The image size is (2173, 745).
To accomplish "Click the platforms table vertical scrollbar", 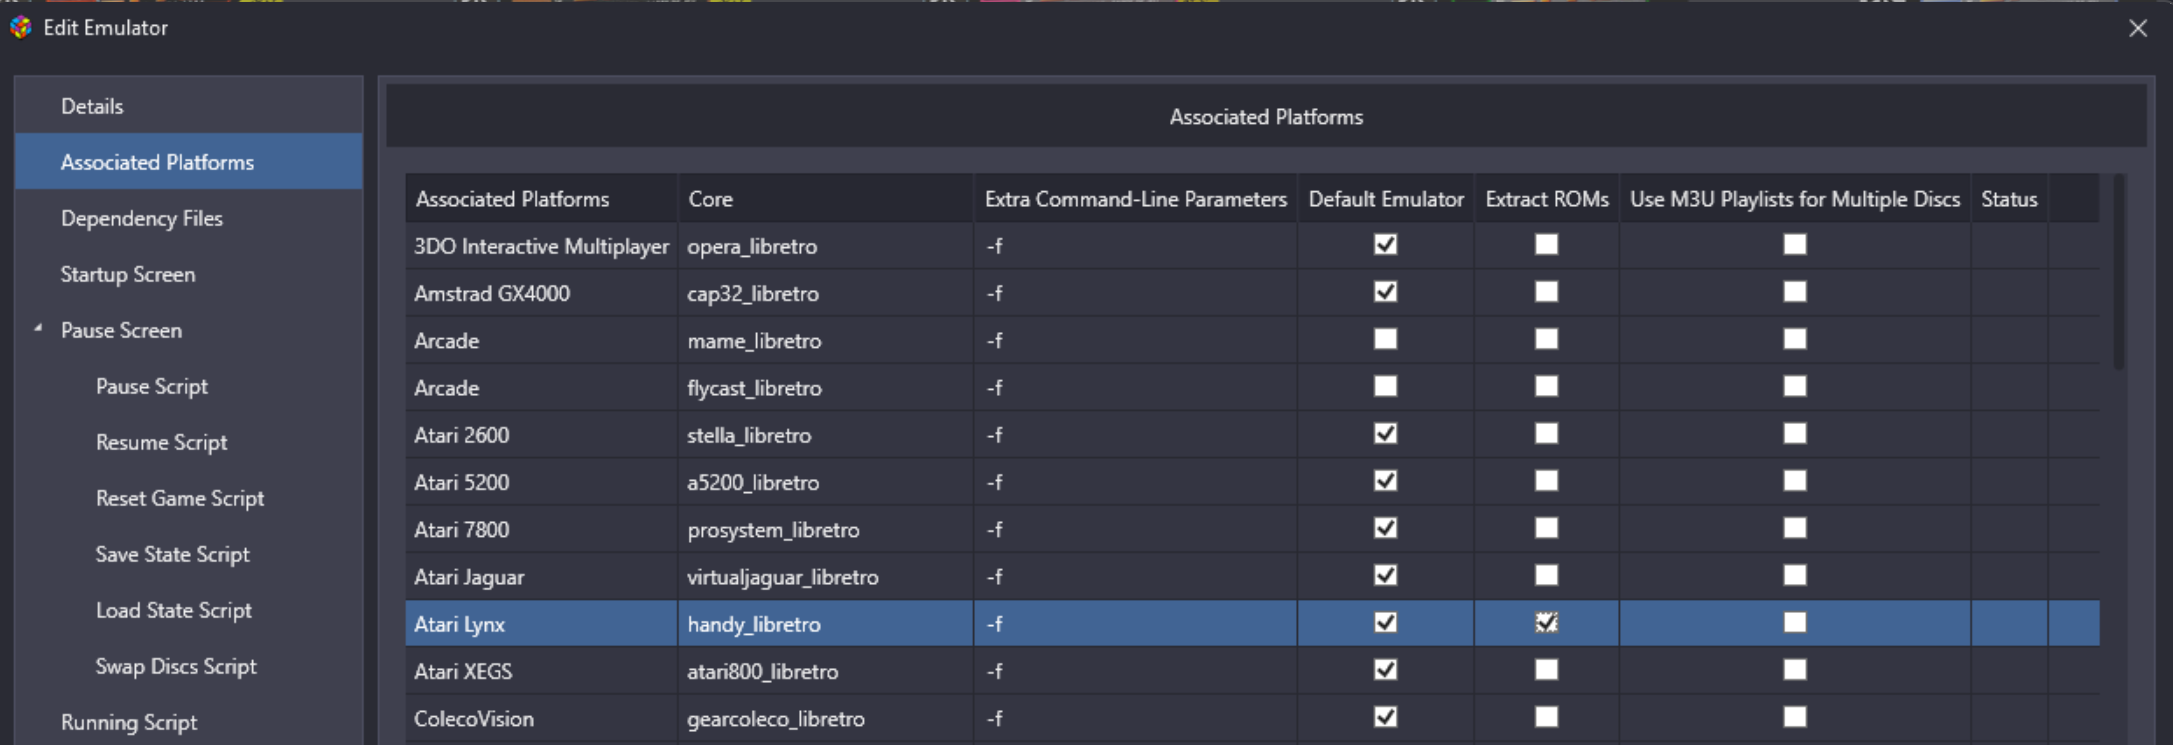I will point(2118,273).
